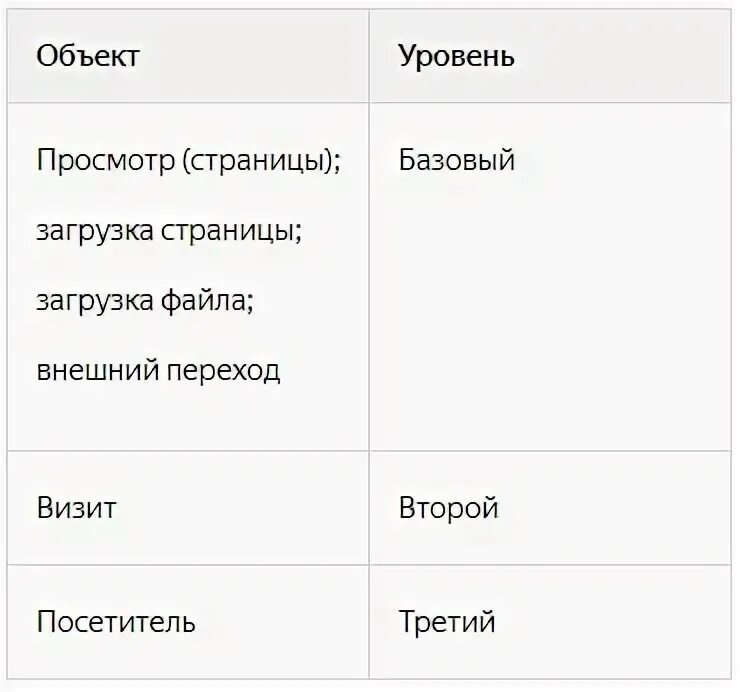Click the word "страницы;" after "загрузка"
This screenshot has height=692, width=740.
(x=231, y=231)
